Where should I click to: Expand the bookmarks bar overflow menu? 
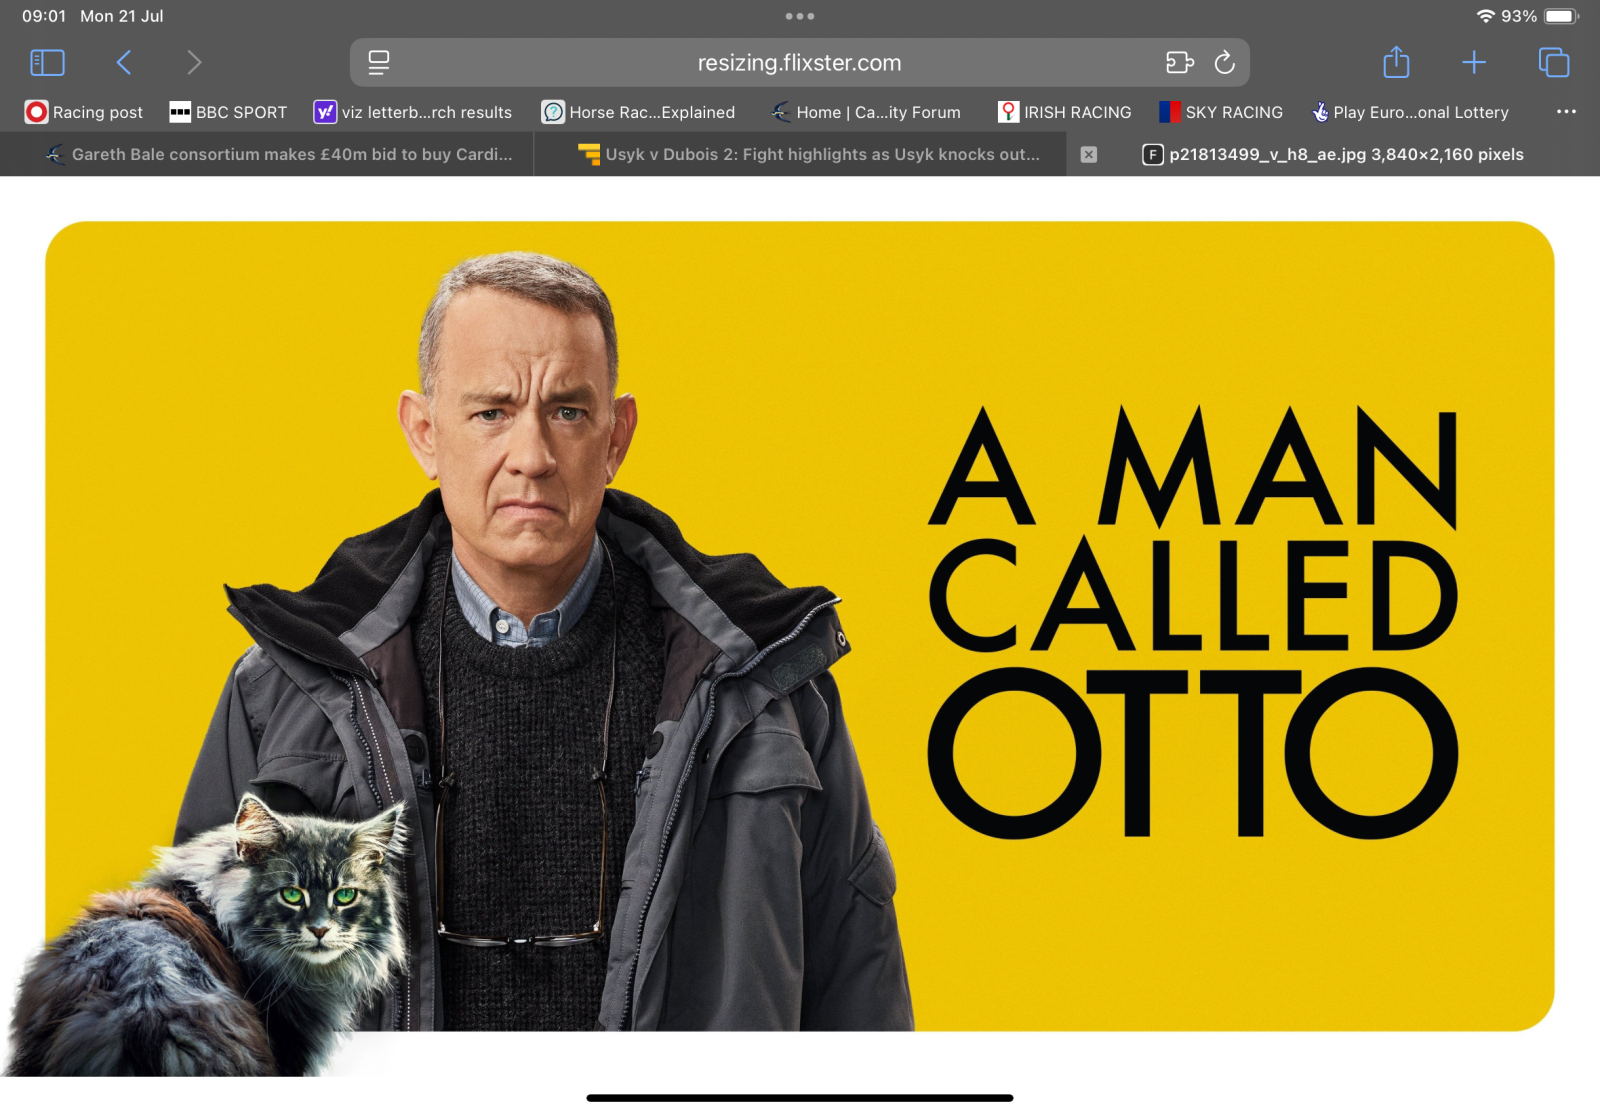pyautogui.click(x=1566, y=112)
